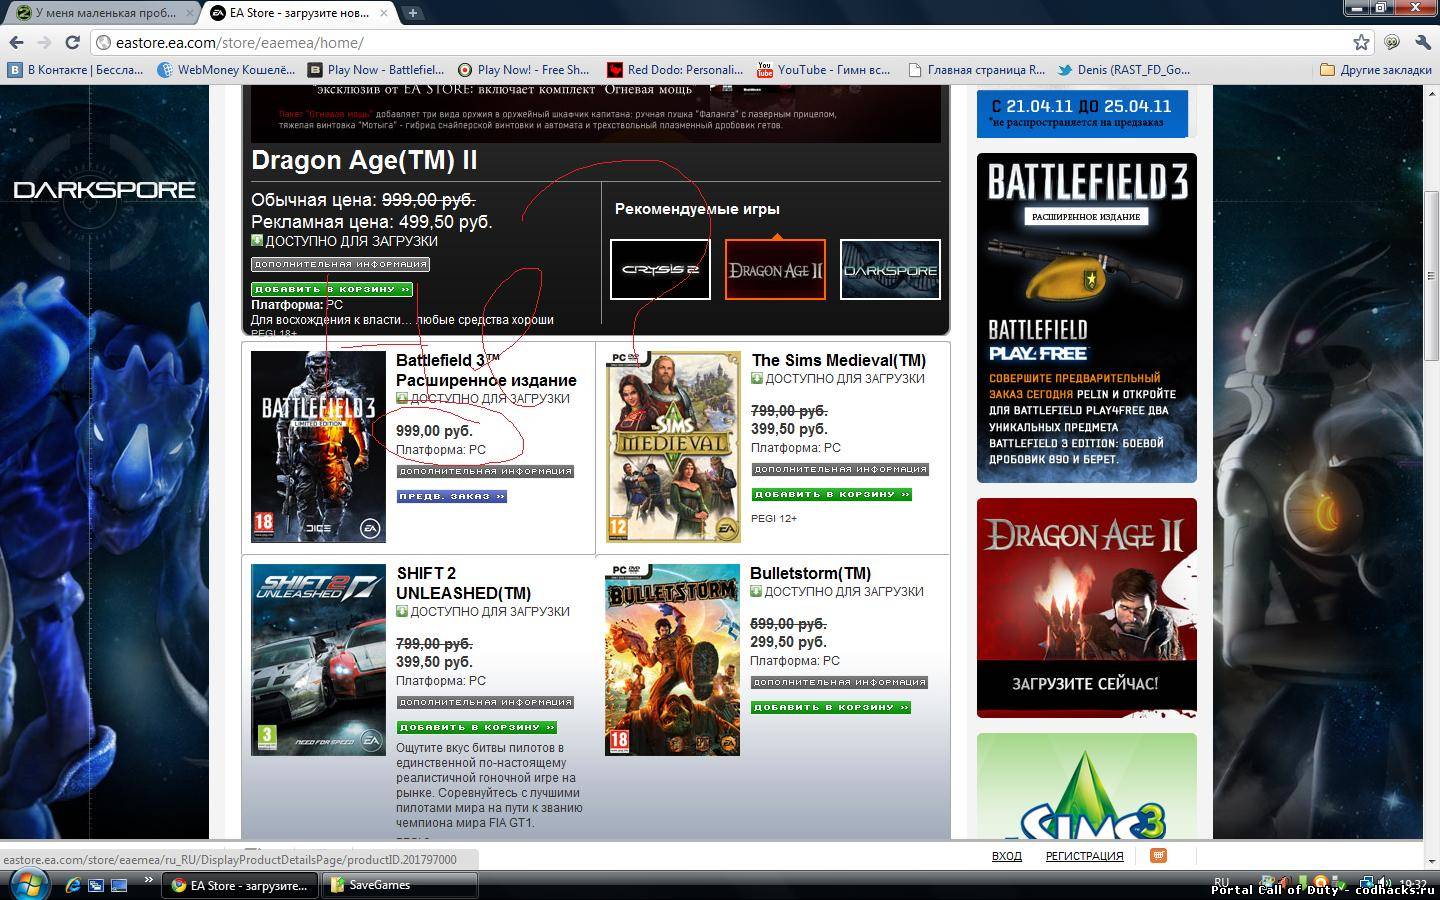
Task: Open WebMoney Кошелёк bookmark
Action: [x=226, y=70]
